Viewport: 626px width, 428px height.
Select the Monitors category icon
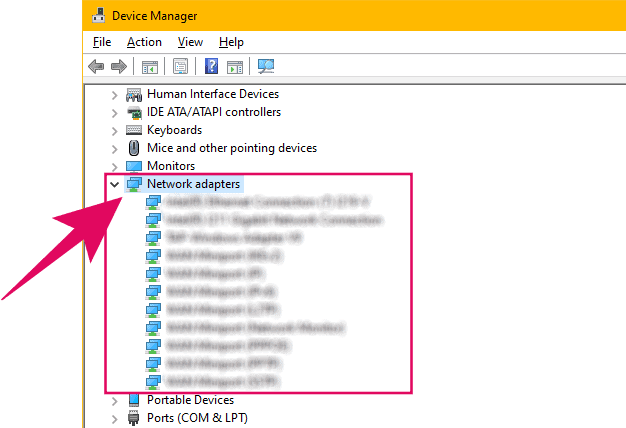[x=134, y=166]
